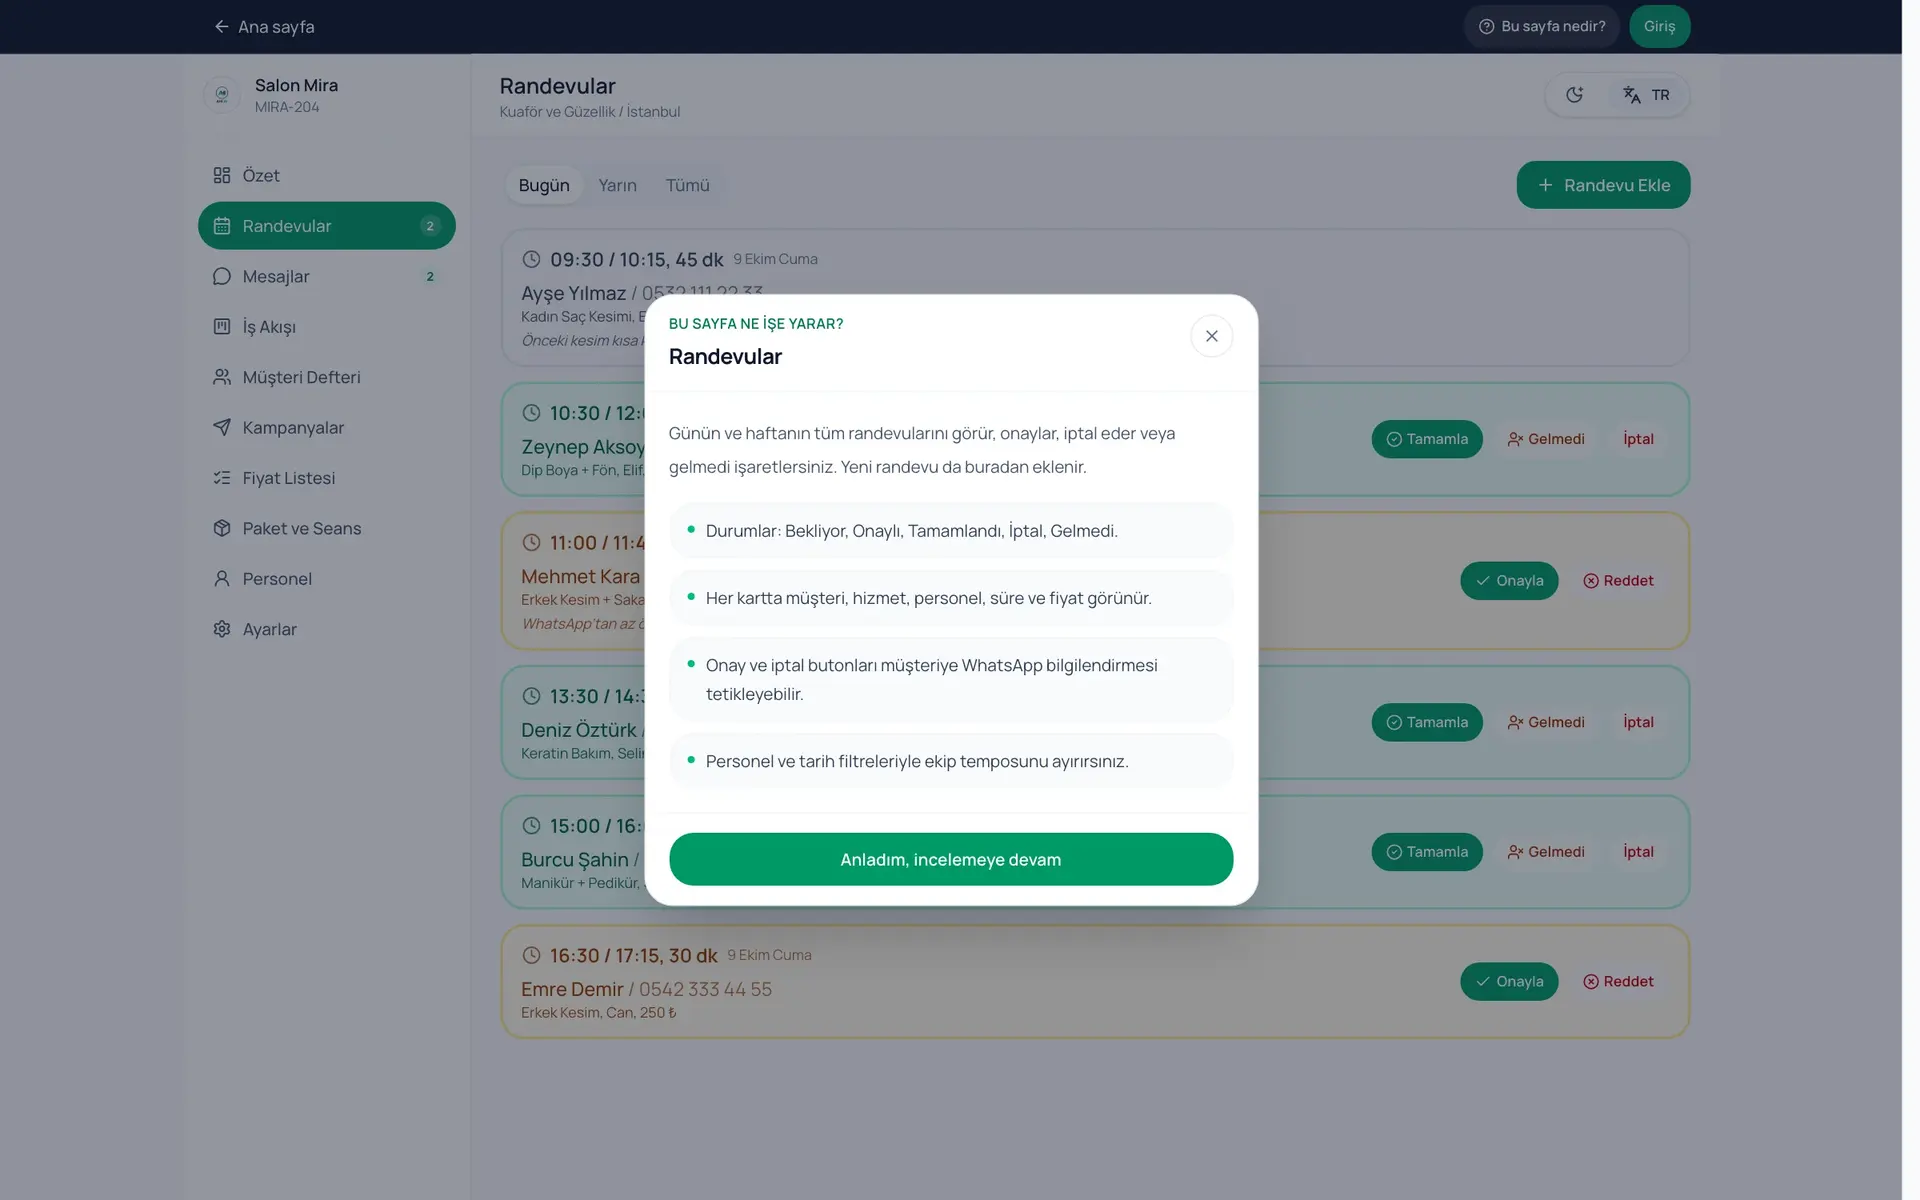The height and width of the screenshot is (1200, 1920).
Task: Click the 'Personel ve tarih filtreleriyle' bullet
Action: pyautogui.click(x=950, y=761)
